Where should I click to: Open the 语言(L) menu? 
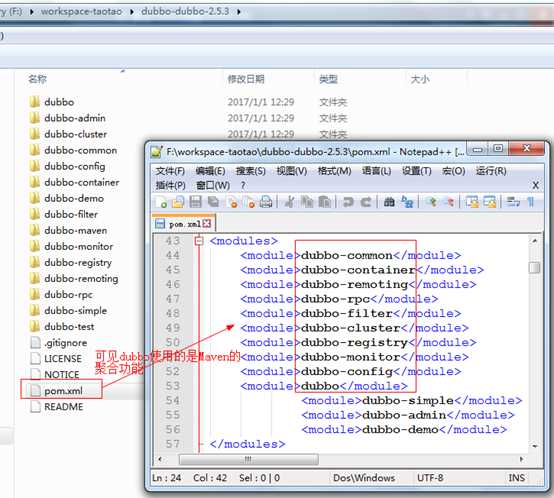(x=376, y=171)
